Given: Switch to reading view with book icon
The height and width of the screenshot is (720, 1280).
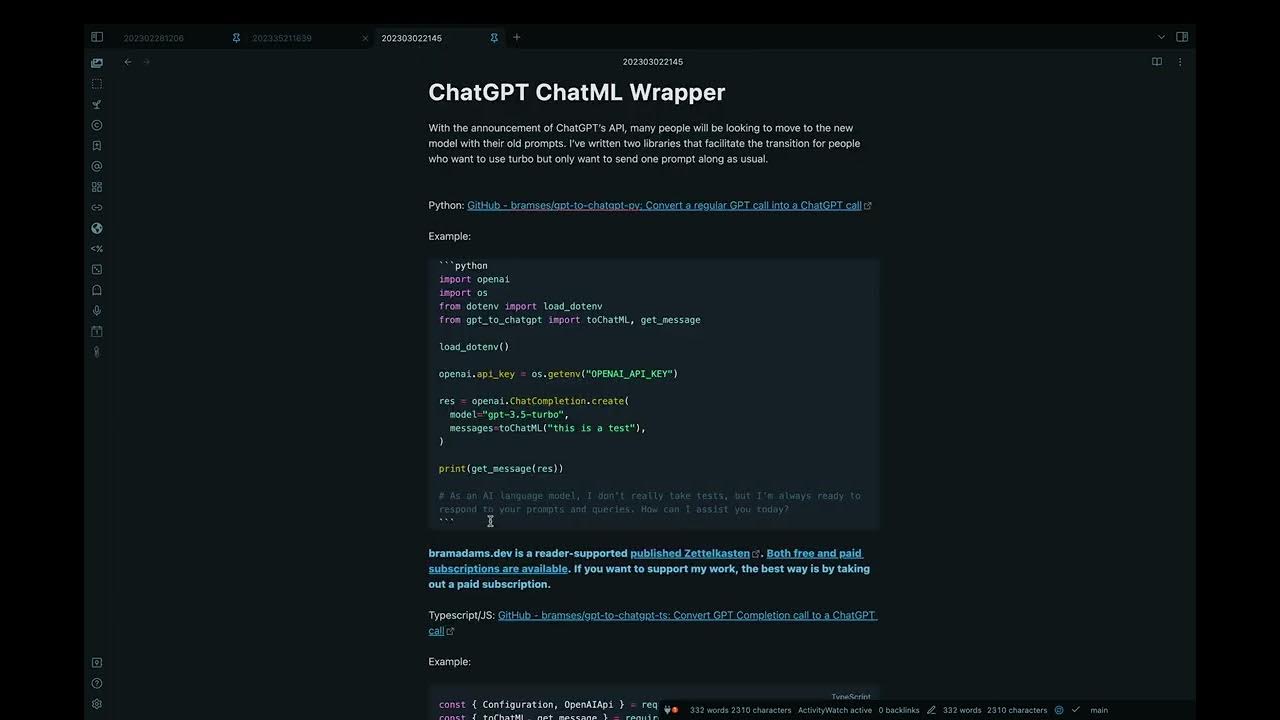Looking at the screenshot, I should click(x=1157, y=62).
